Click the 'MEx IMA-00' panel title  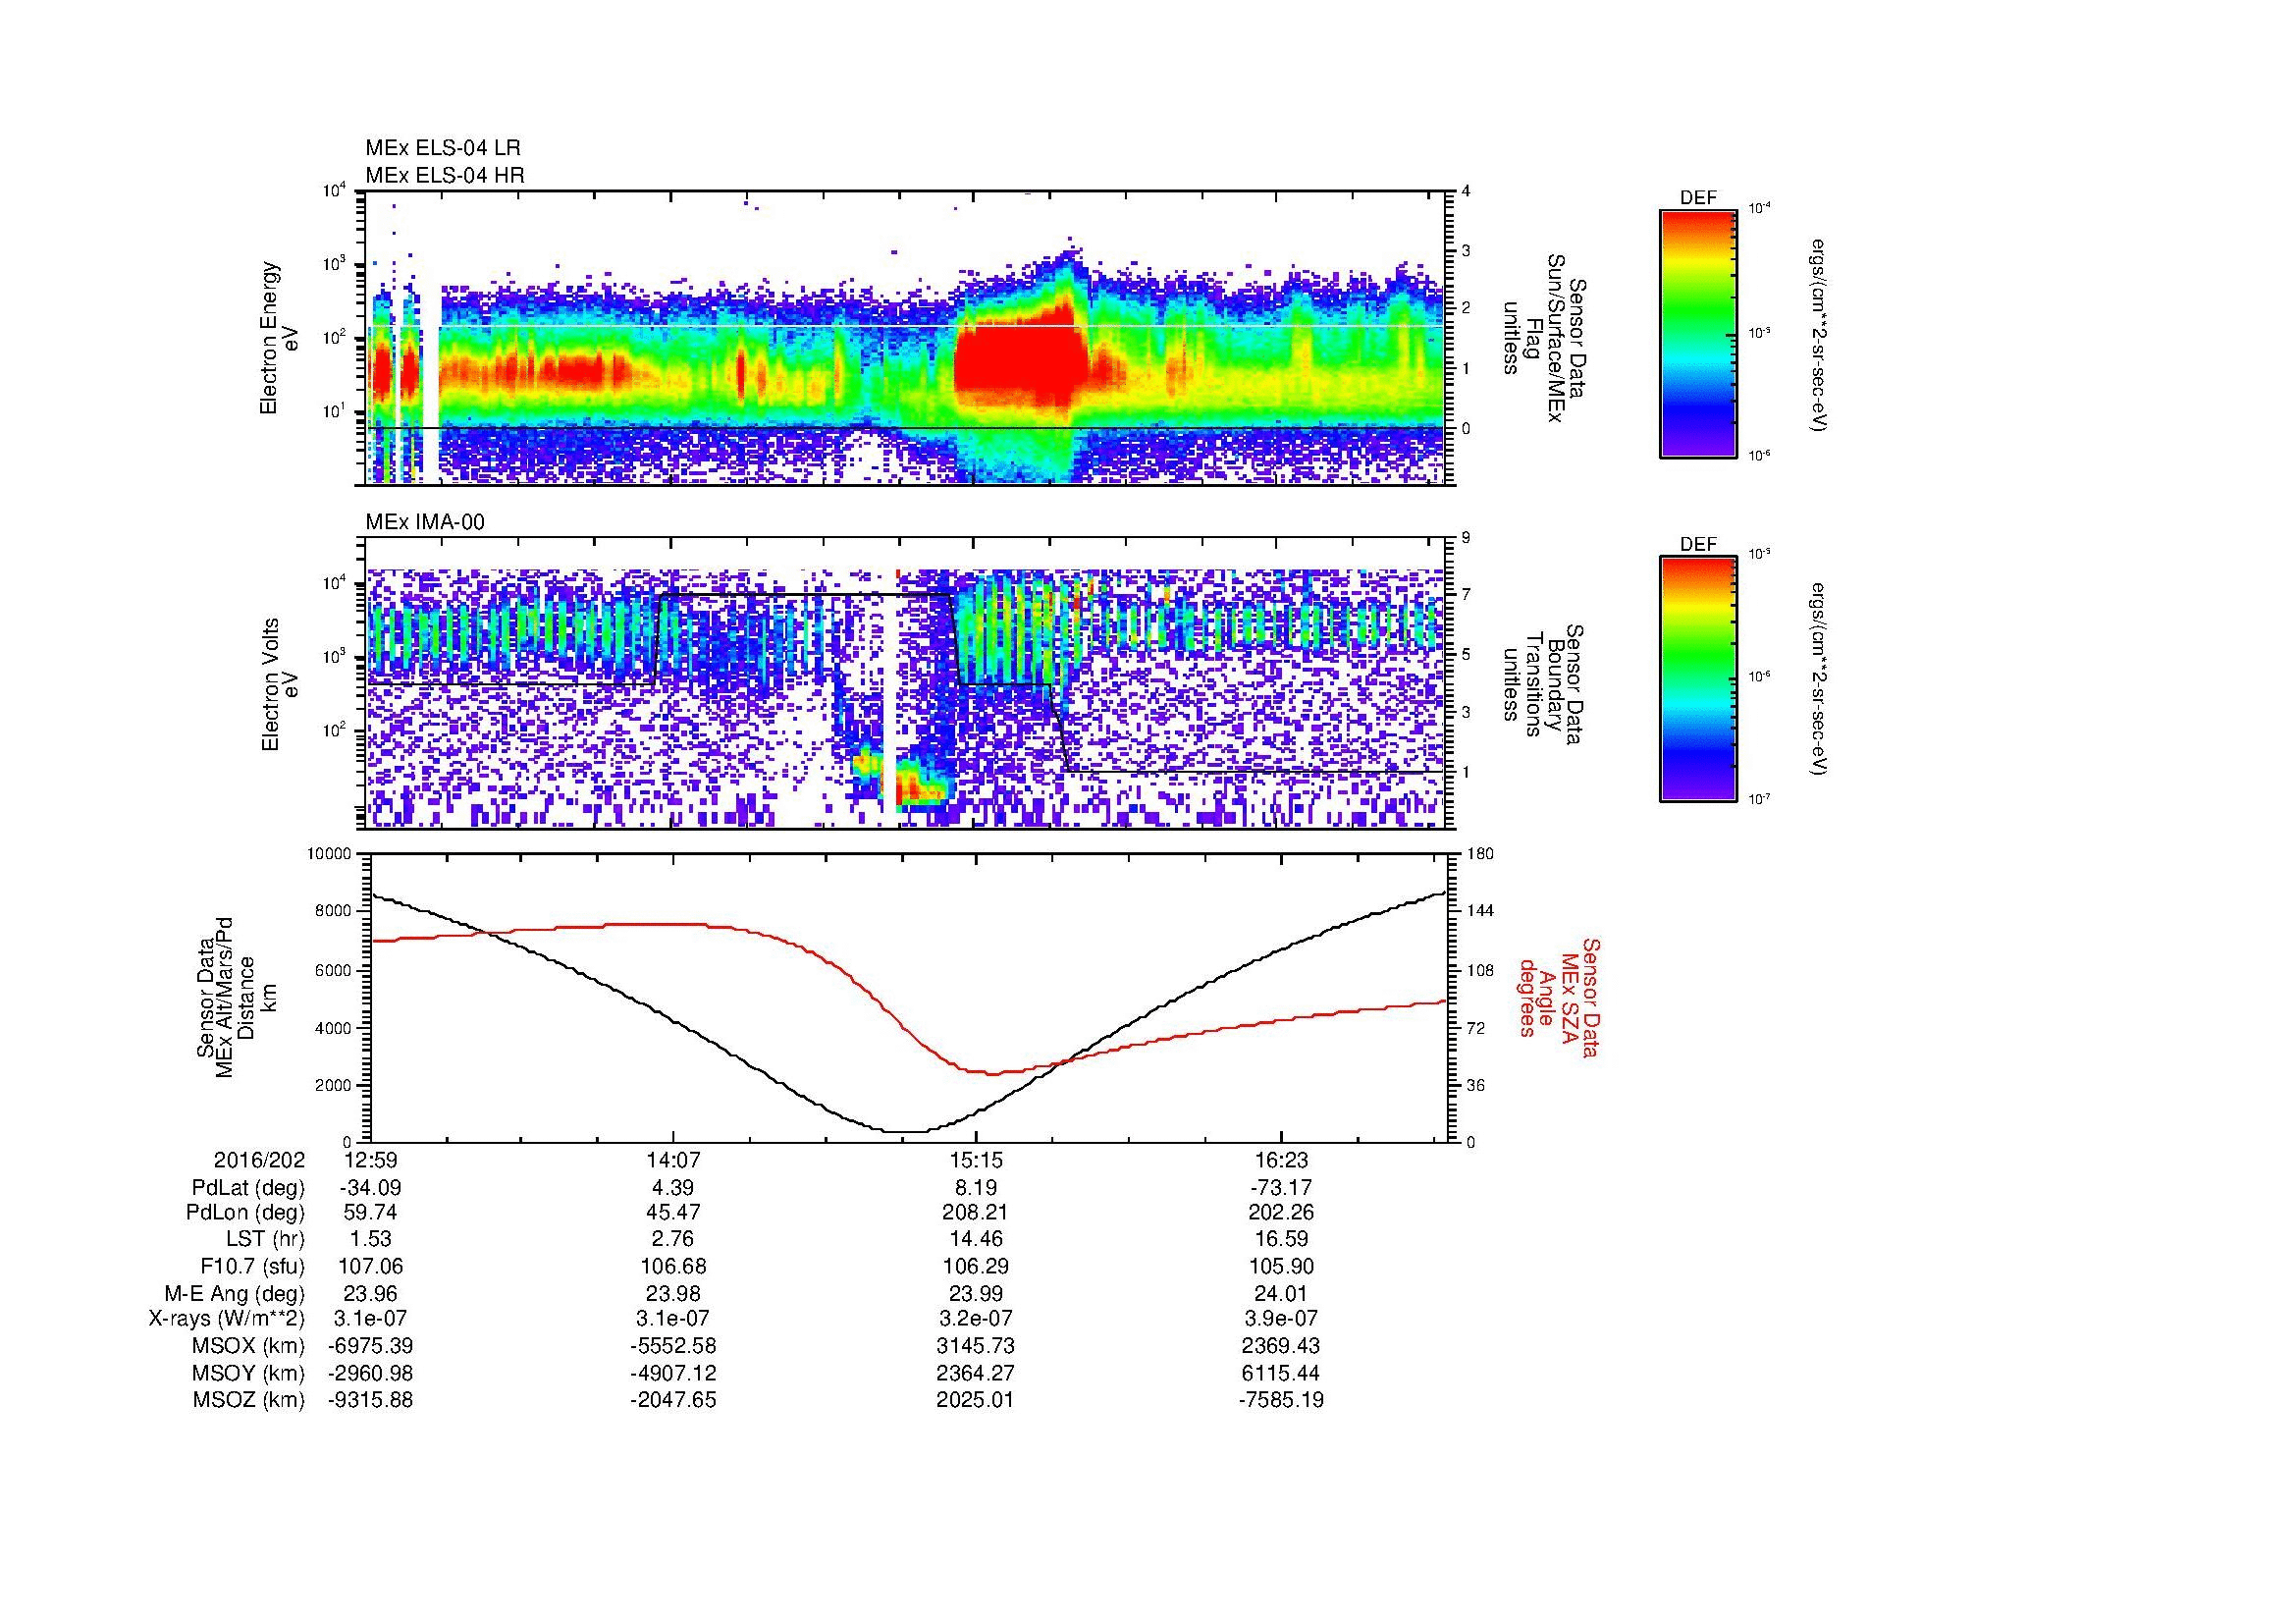click(425, 522)
